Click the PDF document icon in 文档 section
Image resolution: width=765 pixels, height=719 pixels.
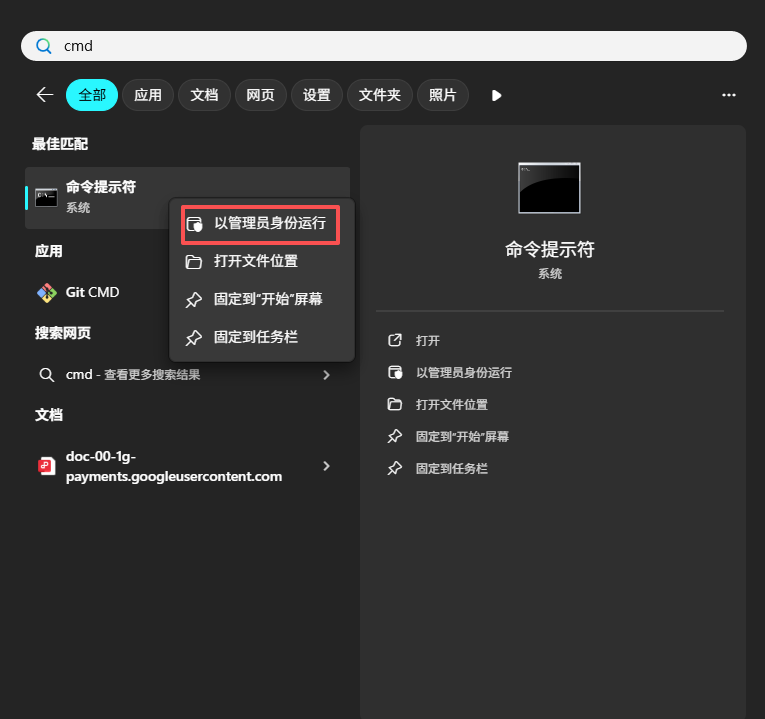click(46, 466)
